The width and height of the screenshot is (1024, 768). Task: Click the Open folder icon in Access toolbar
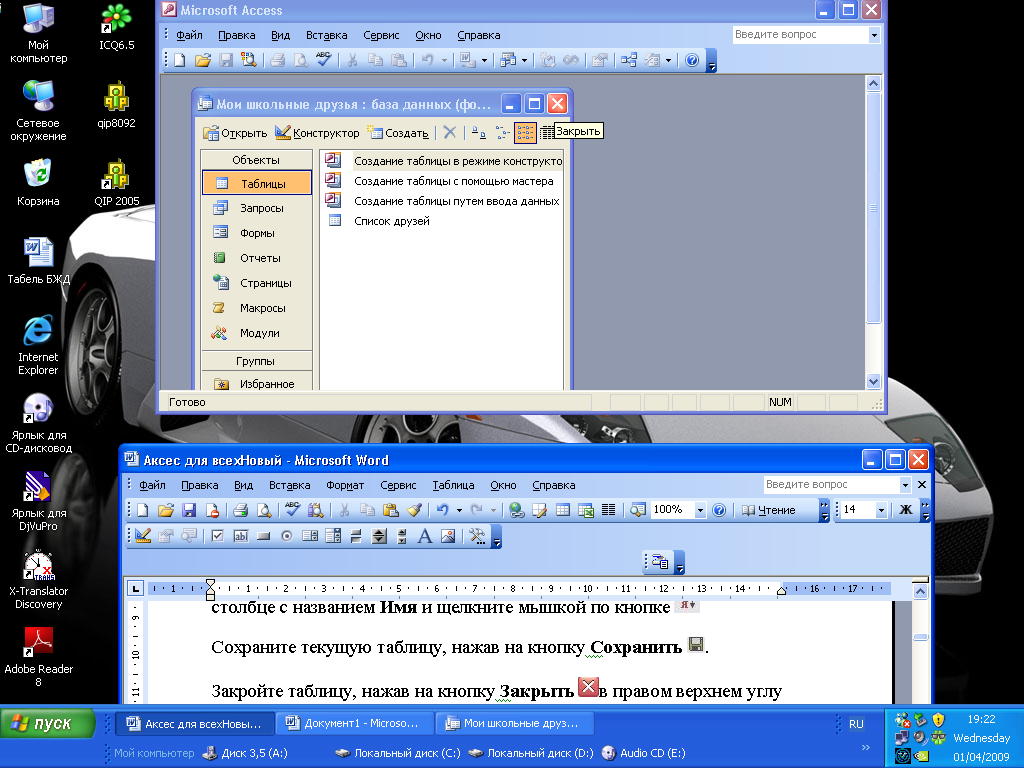click(202, 61)
